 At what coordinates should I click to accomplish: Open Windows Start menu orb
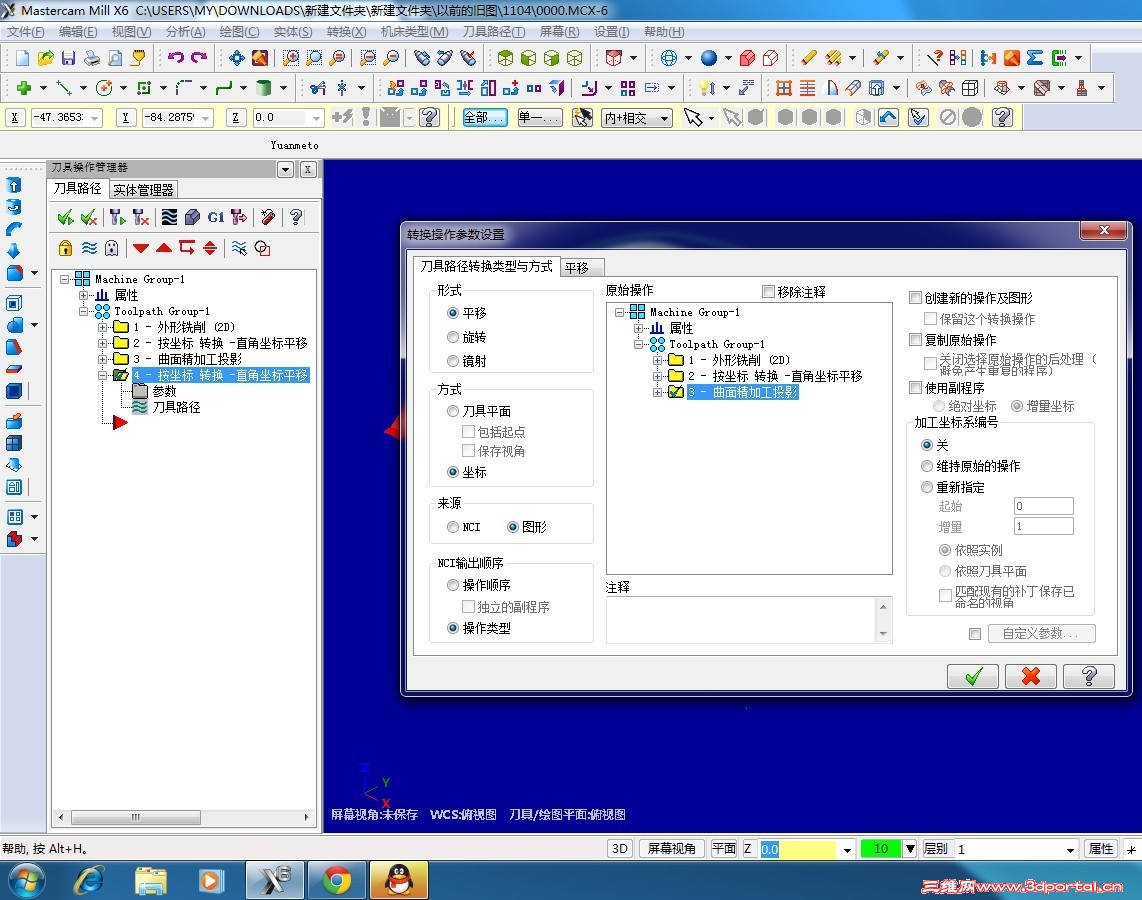point(27,880)
